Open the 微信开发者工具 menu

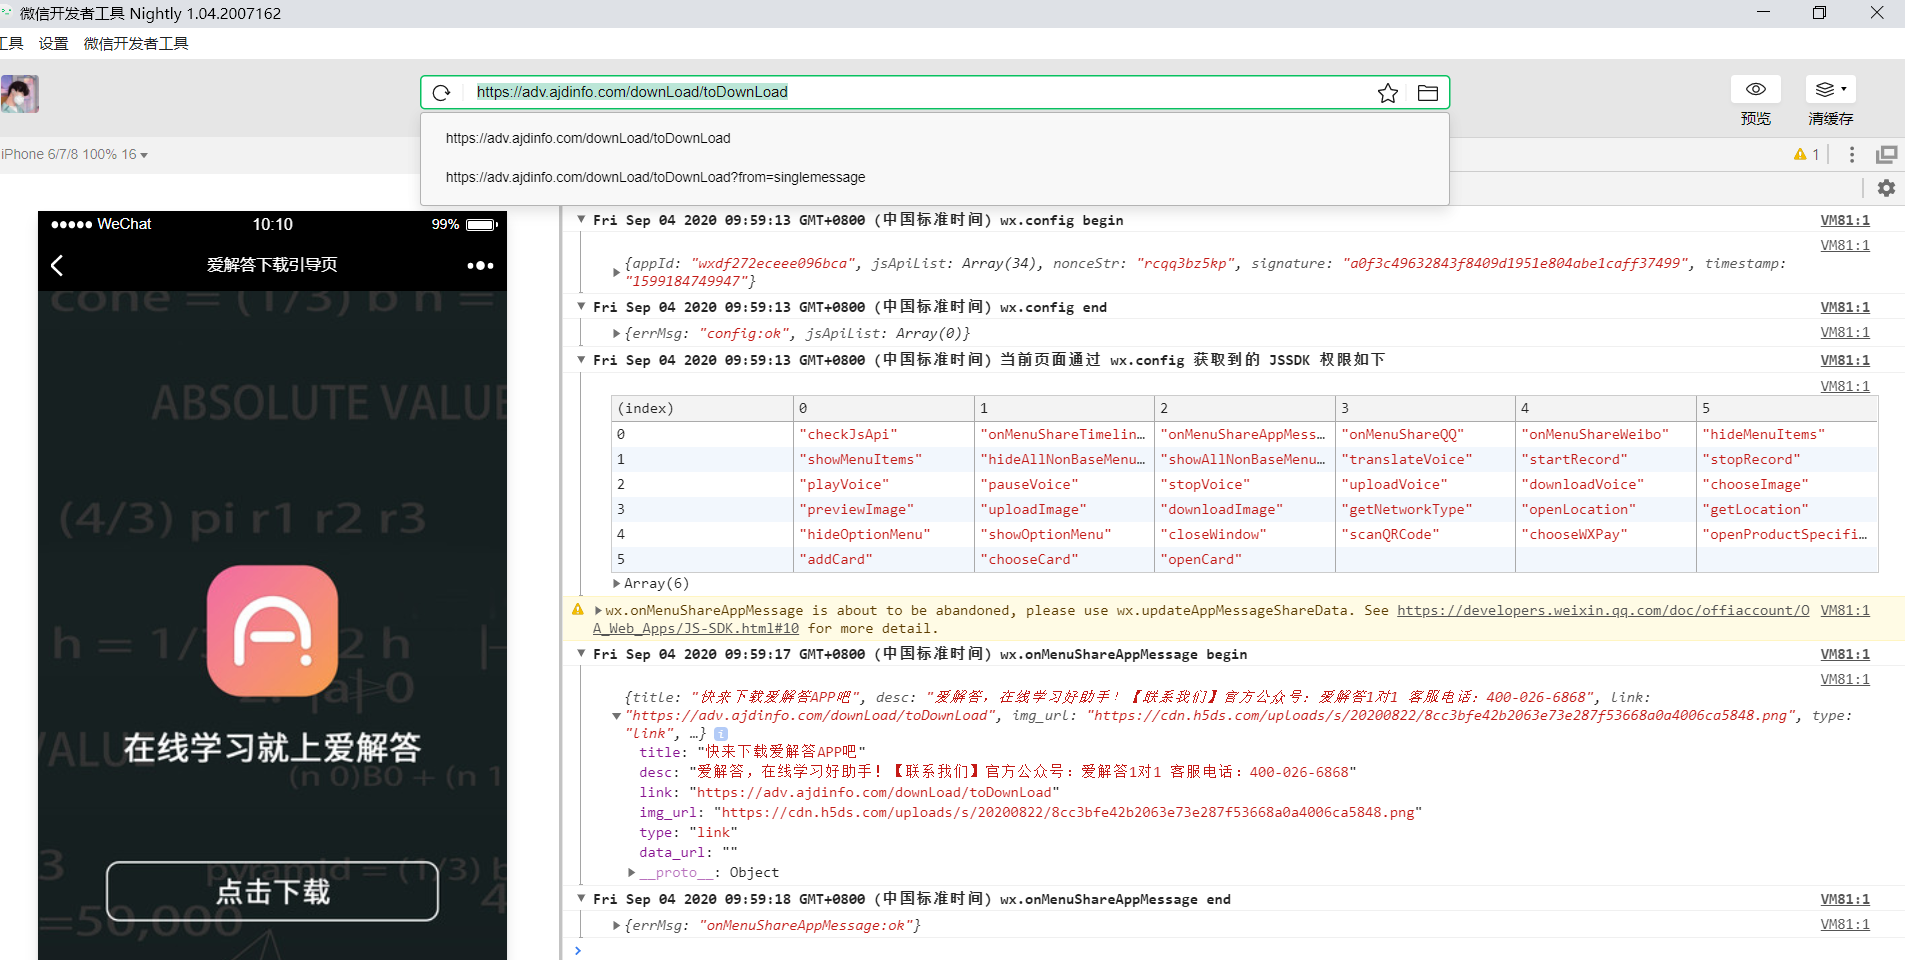click(x=136, y=44)
